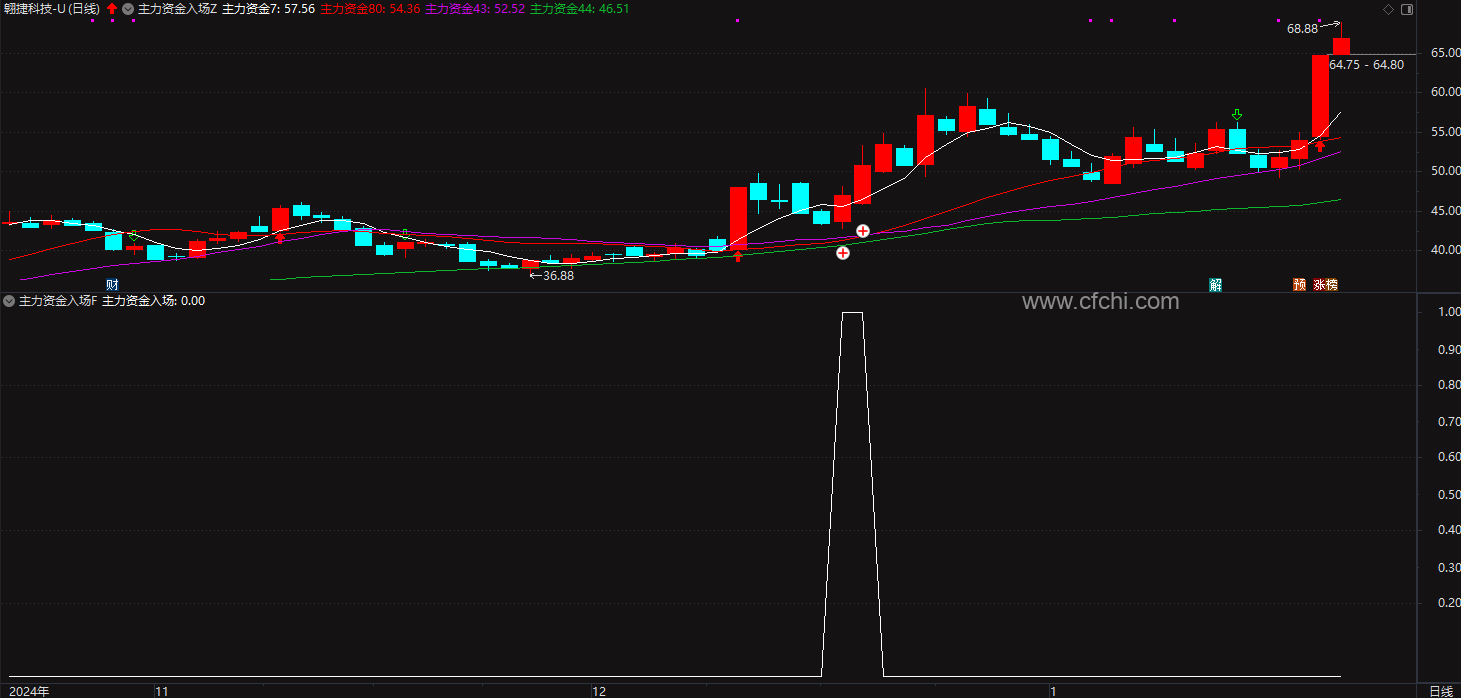The height and width of the screenshot is (698, 1461).
Task: Click the 65.00 price axis label
Action: pyautogui.click(x=1445, y=53)
